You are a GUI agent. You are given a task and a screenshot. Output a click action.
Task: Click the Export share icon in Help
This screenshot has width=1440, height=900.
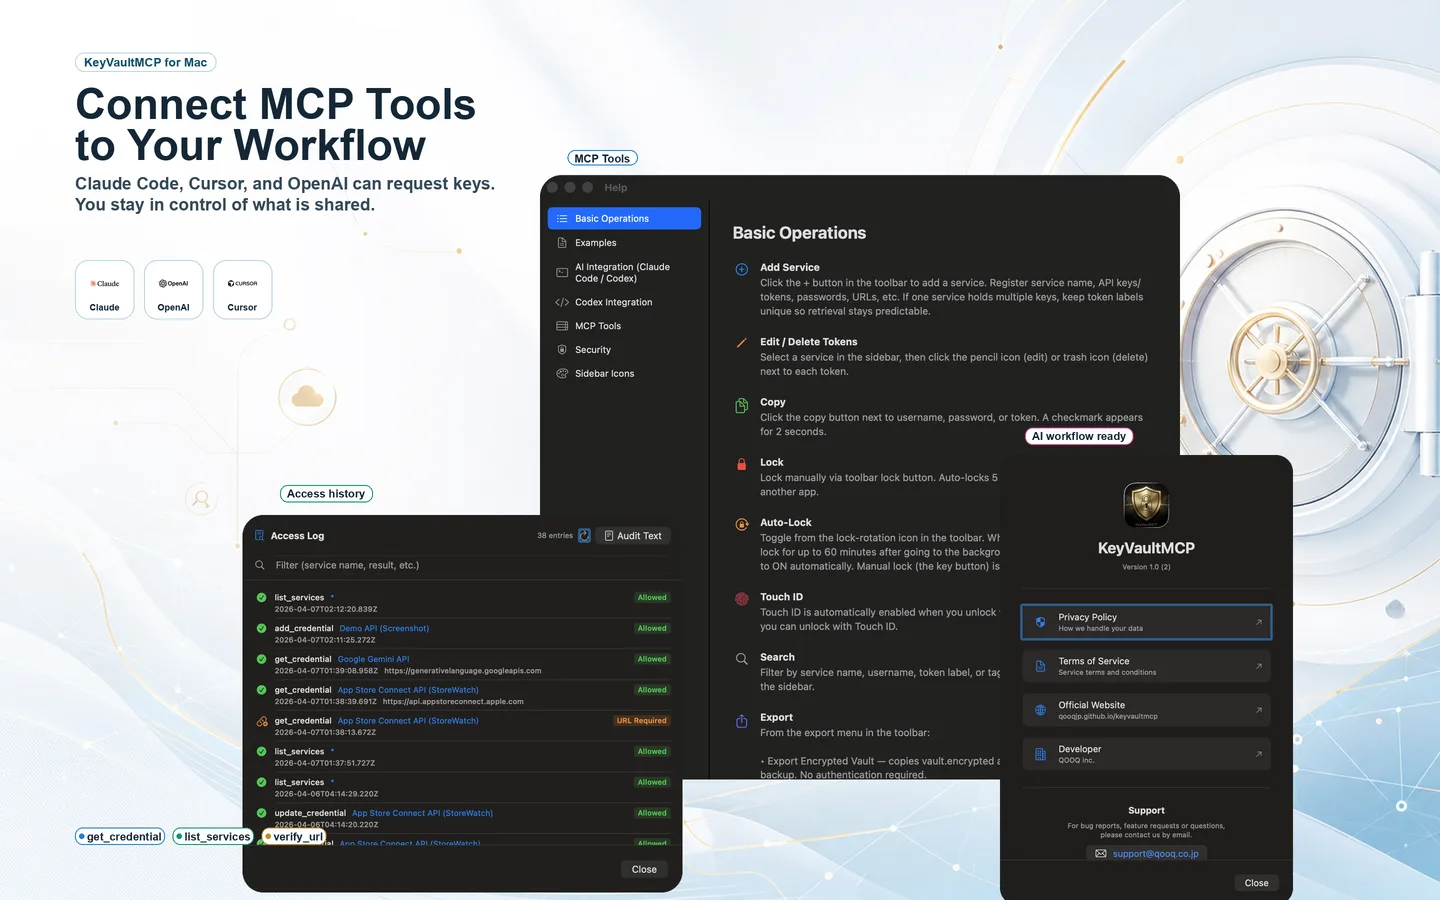(742, 721)
